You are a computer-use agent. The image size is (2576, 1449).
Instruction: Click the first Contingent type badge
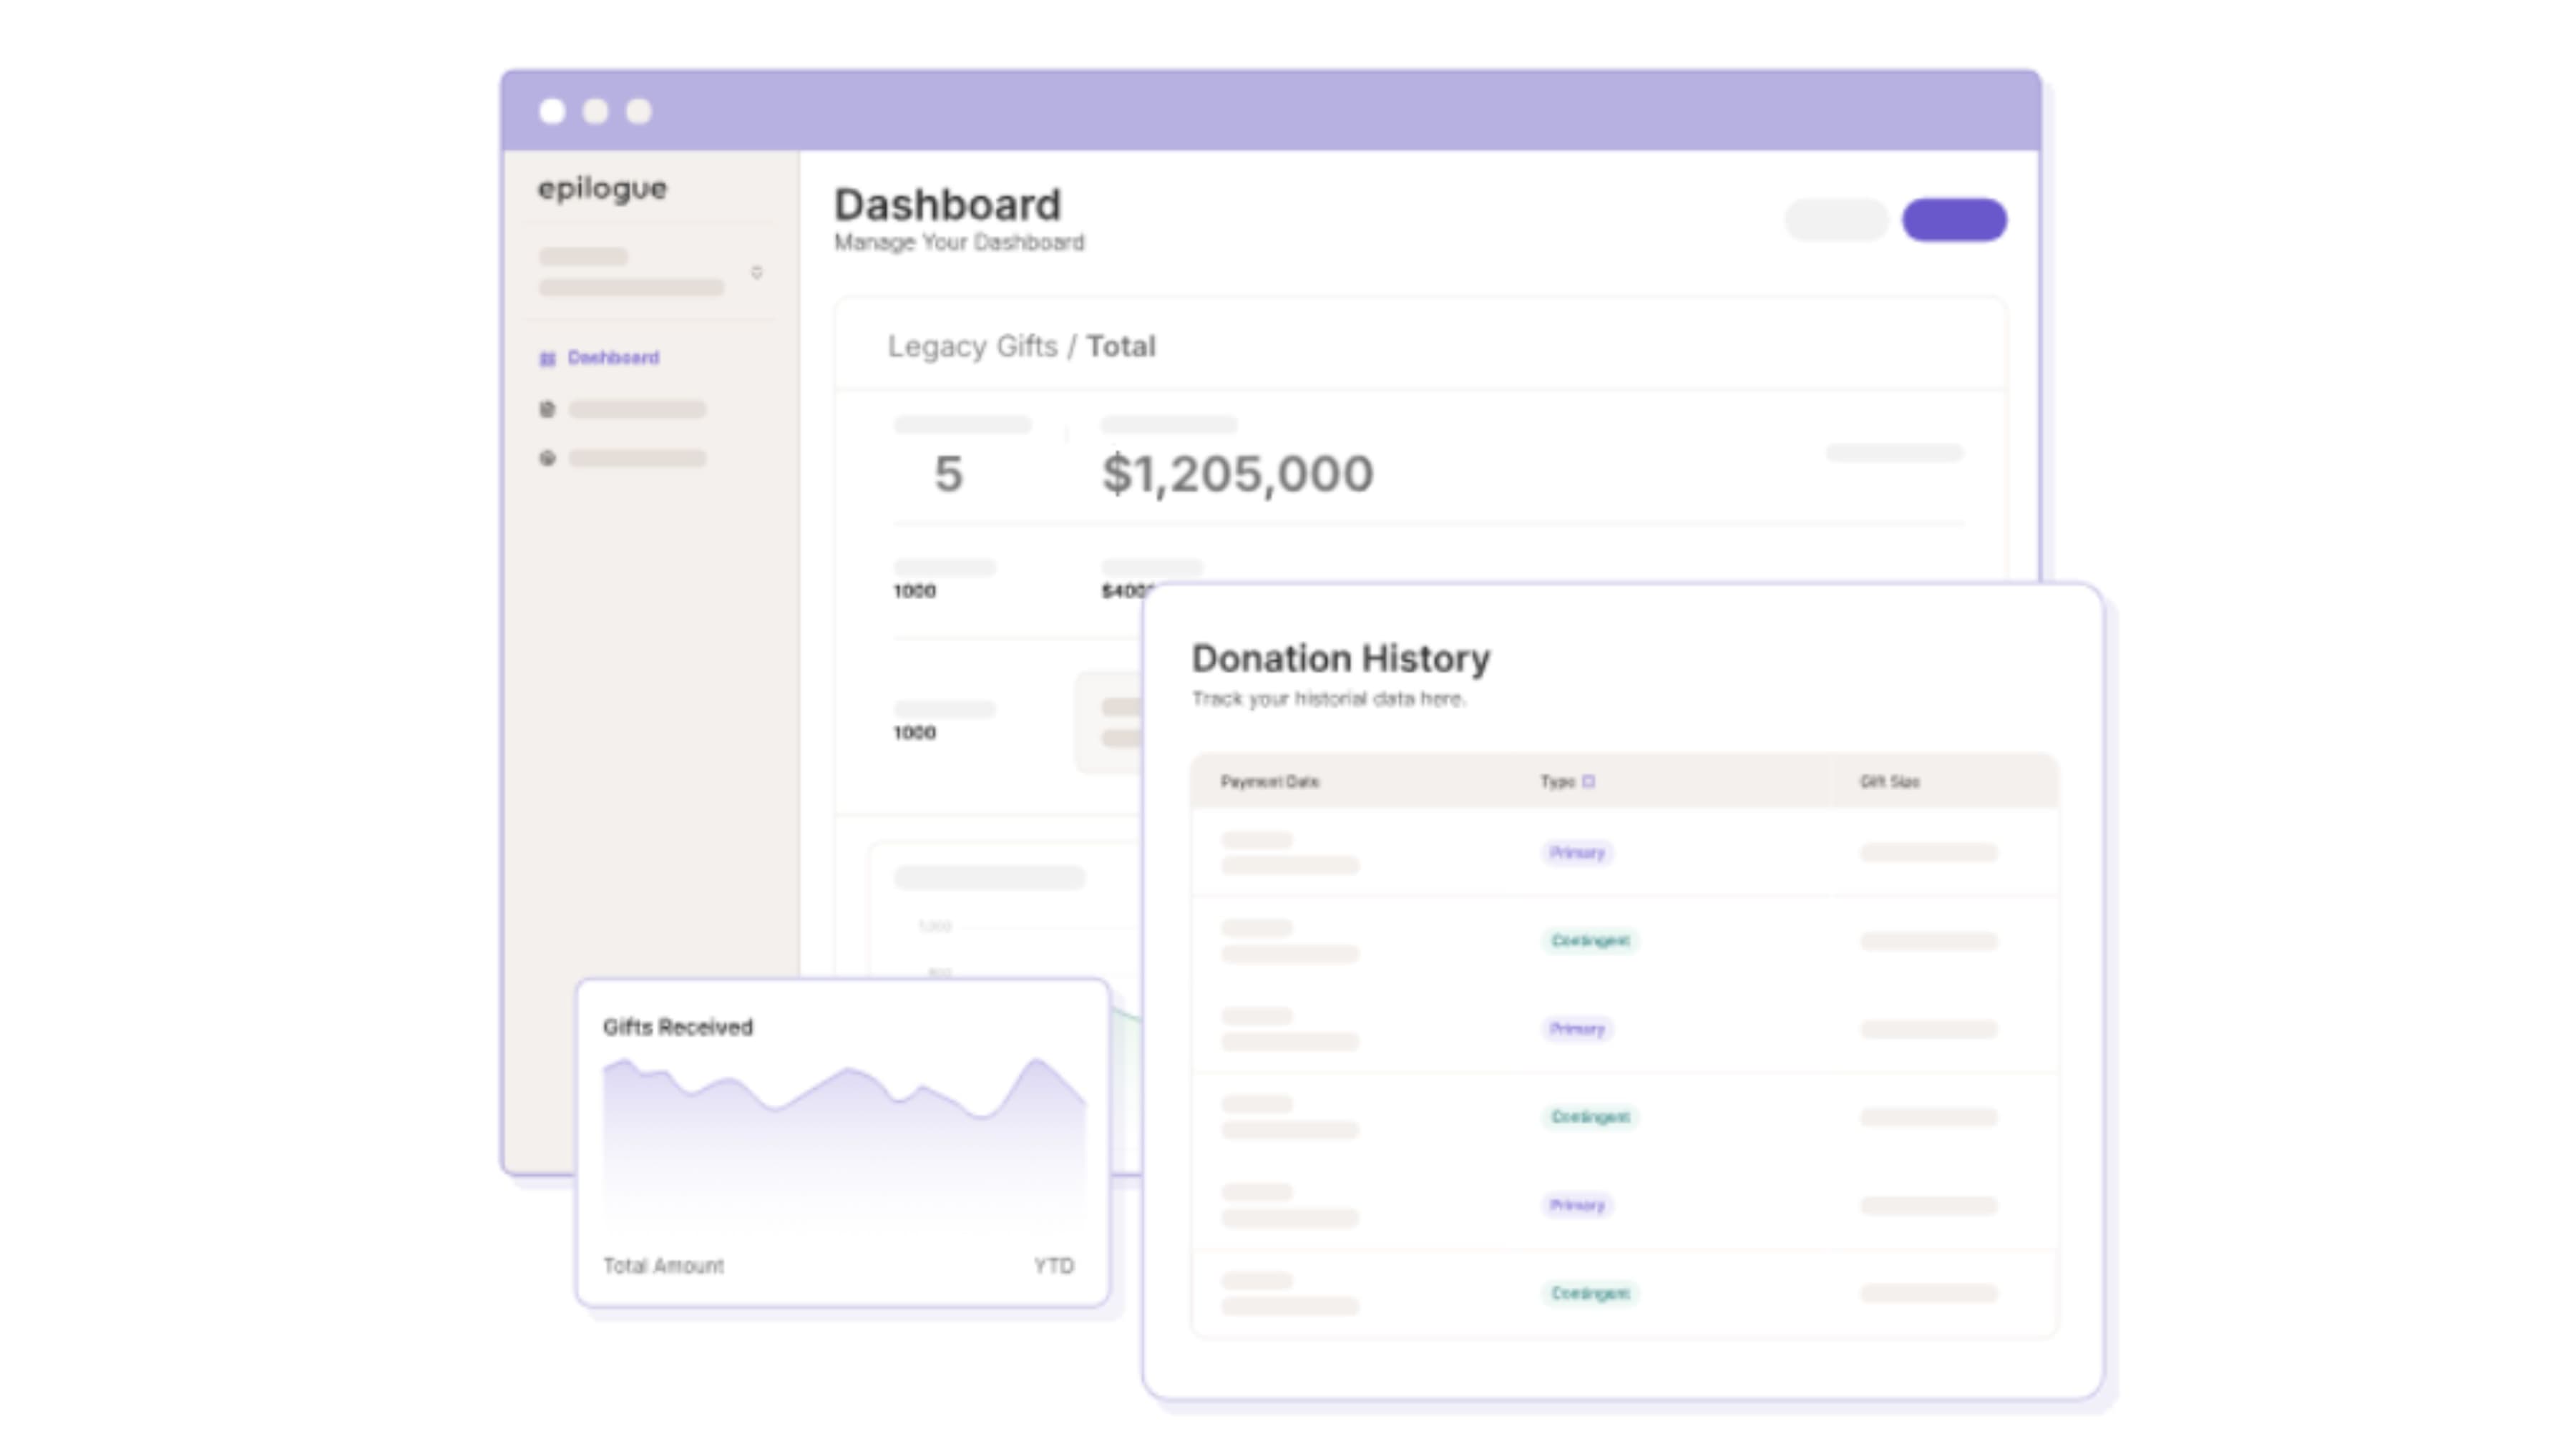1590,941
